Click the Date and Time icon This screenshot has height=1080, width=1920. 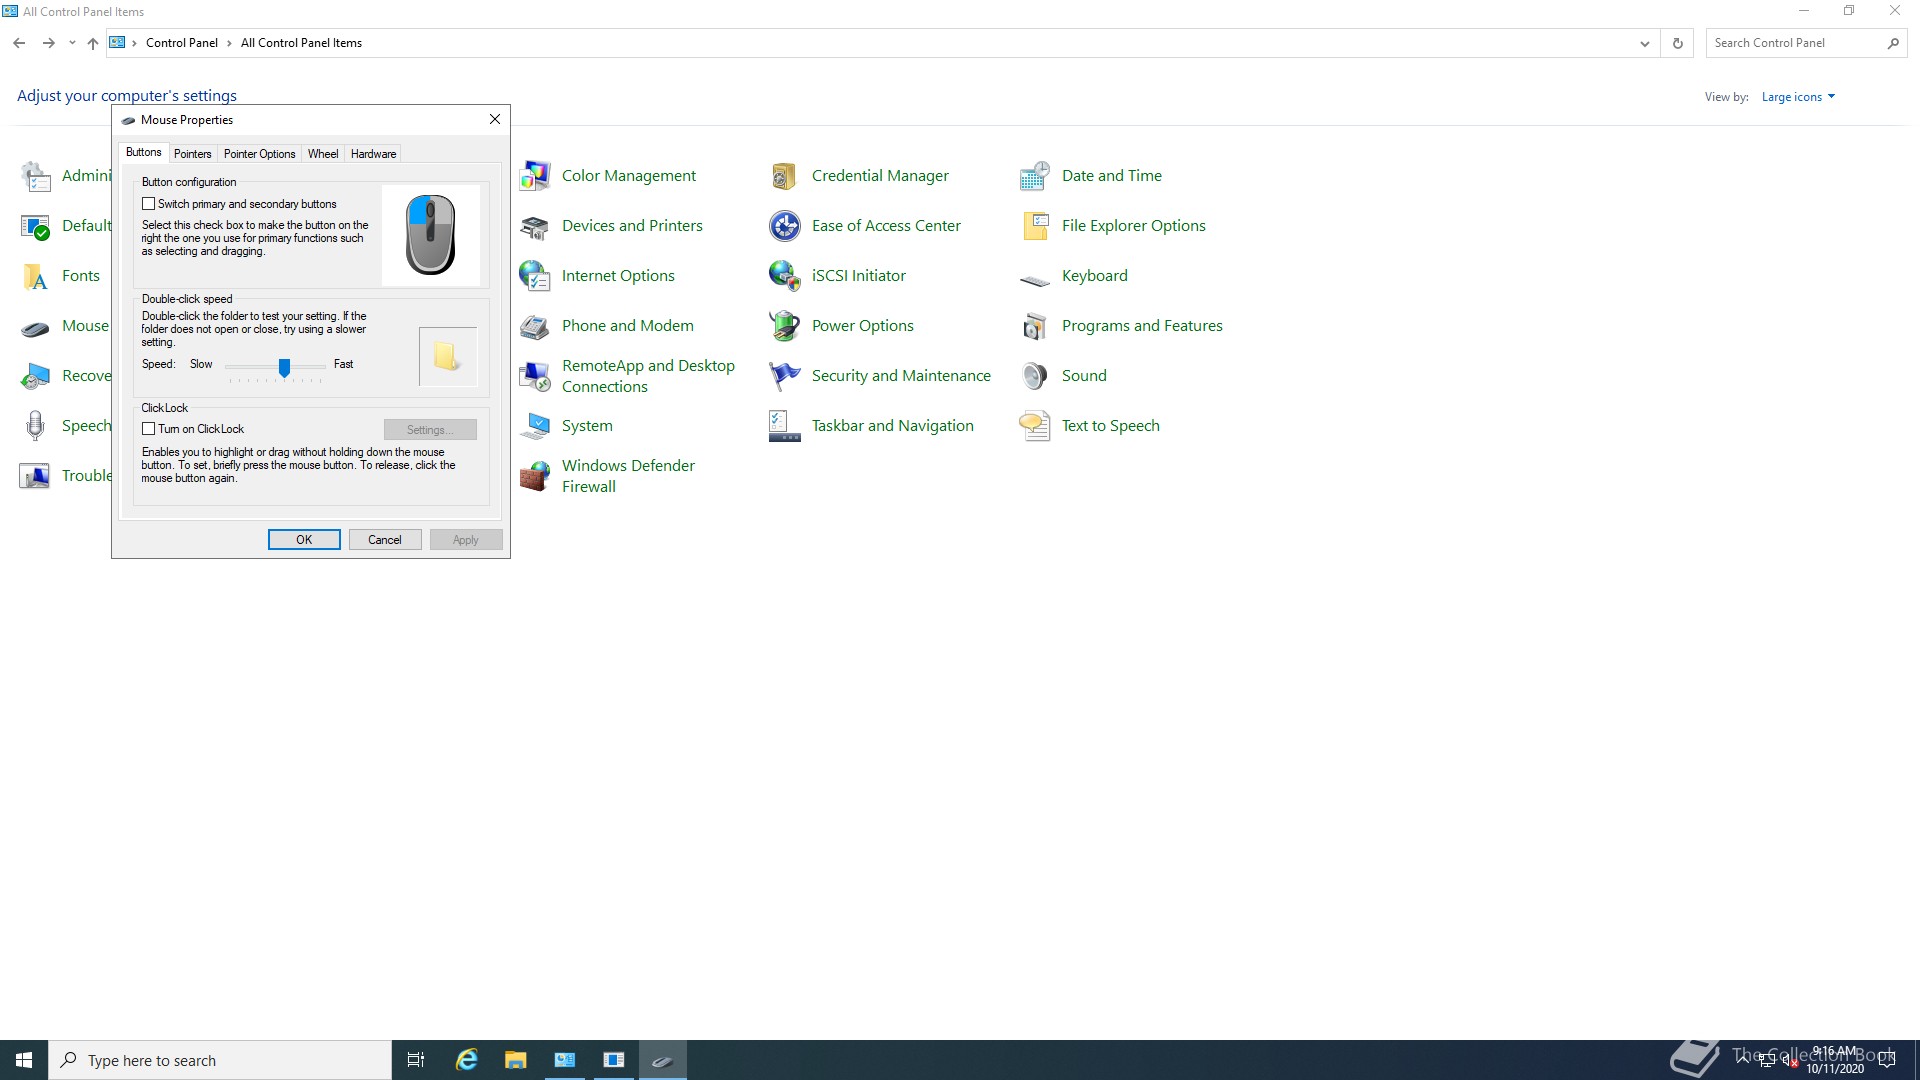click(1034, 176)
